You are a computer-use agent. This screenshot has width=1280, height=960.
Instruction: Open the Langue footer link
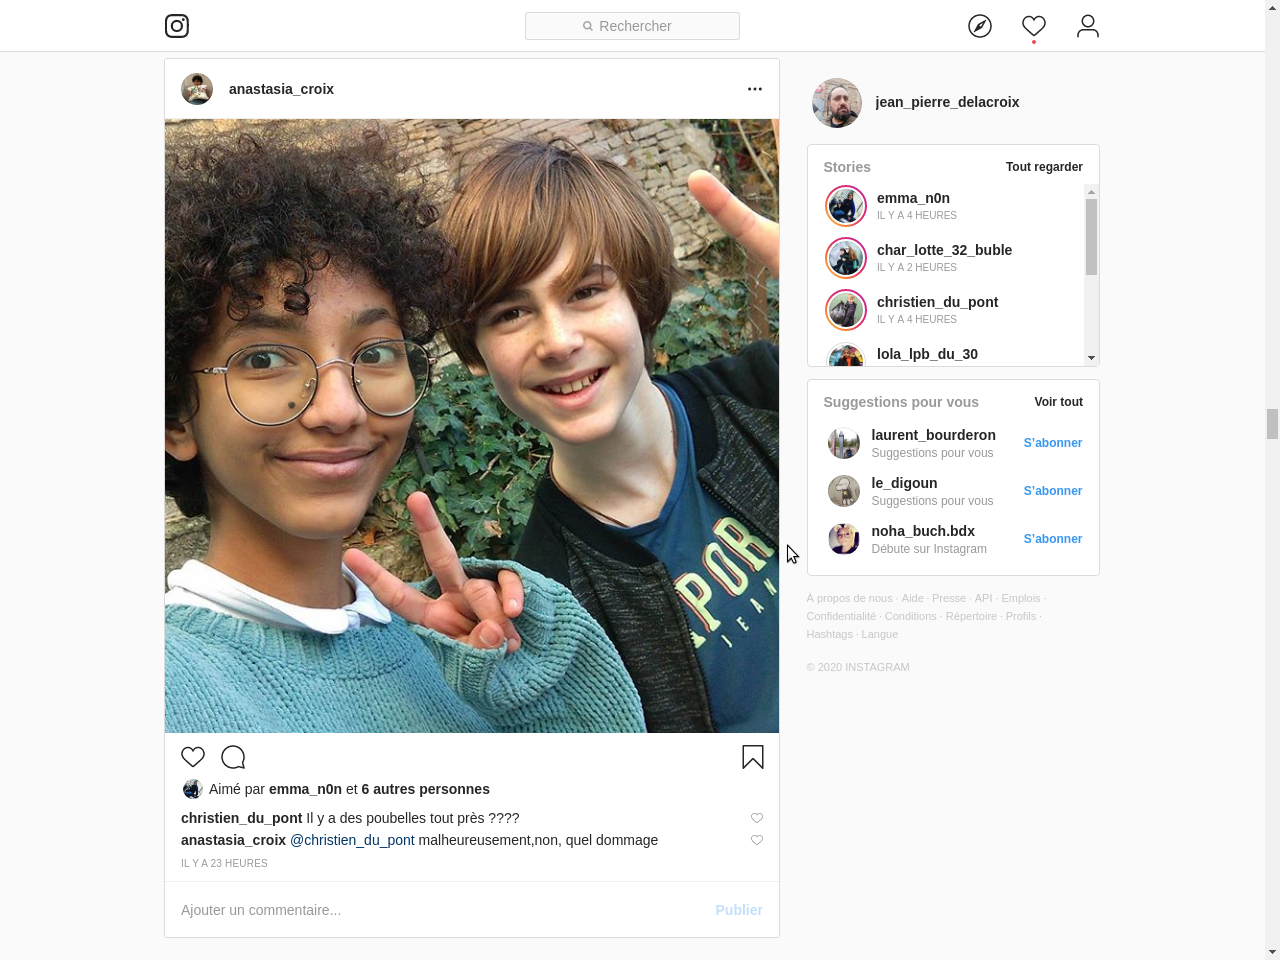coord(880,634)
